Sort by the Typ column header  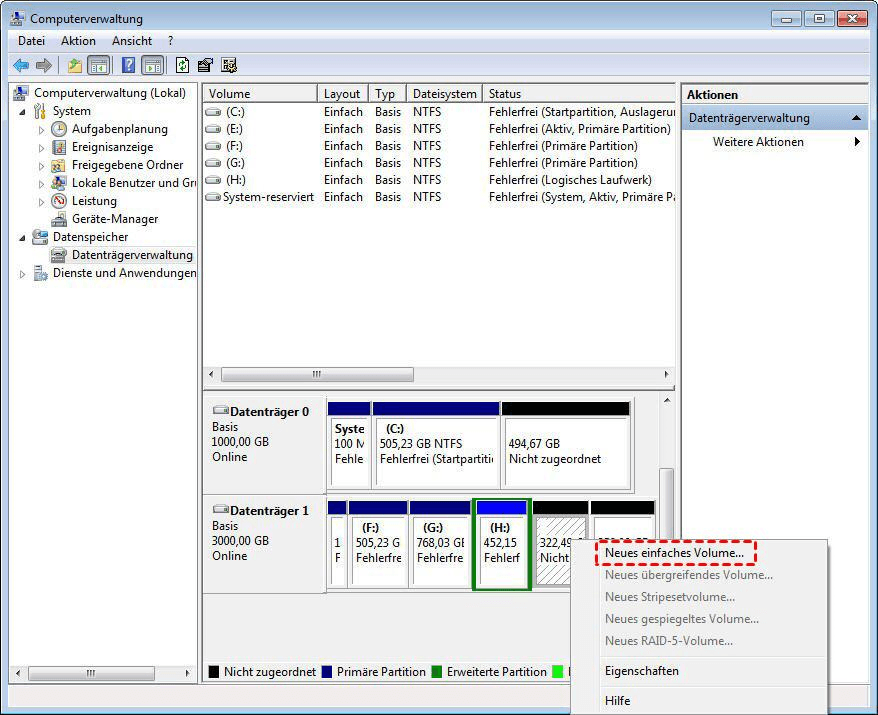pyautogui.click(x=387, y=94)
